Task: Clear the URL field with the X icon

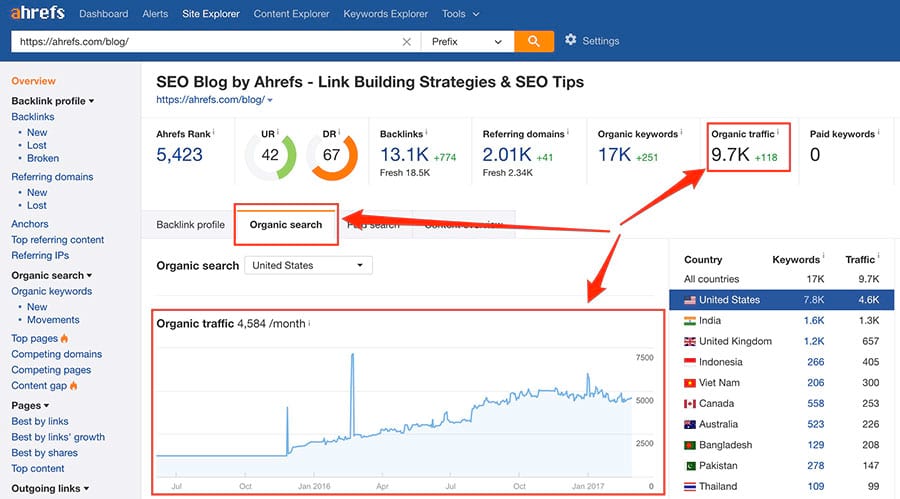Action: 406,42
